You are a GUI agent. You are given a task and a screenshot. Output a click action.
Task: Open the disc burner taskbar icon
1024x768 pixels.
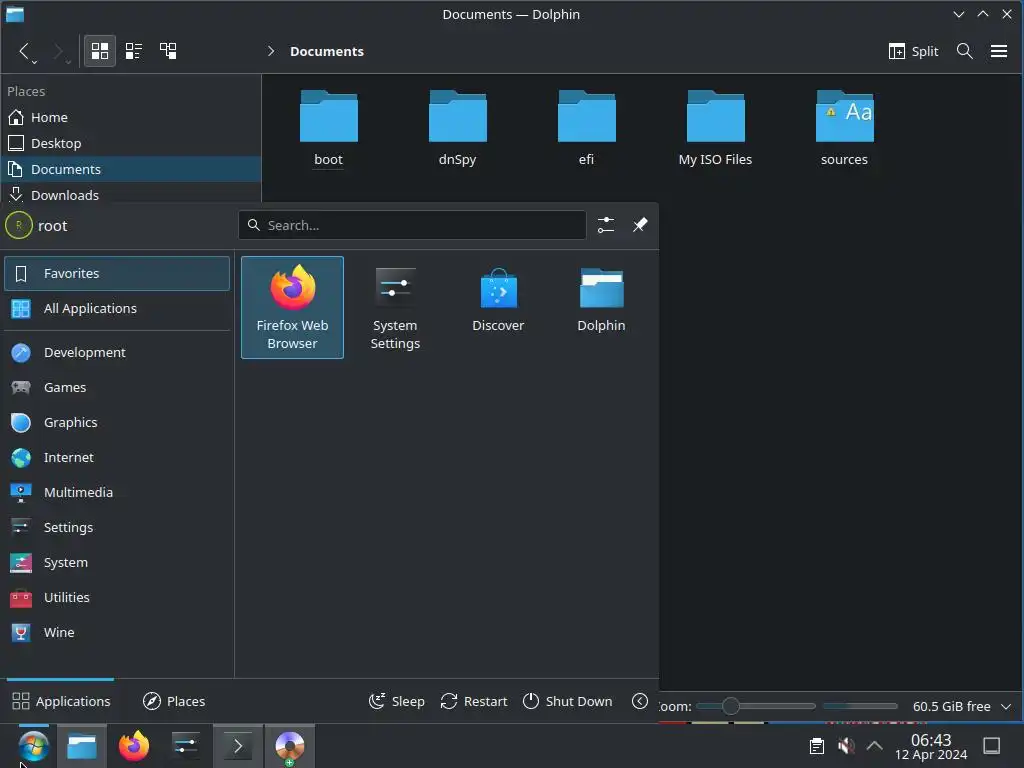[289, 746]
